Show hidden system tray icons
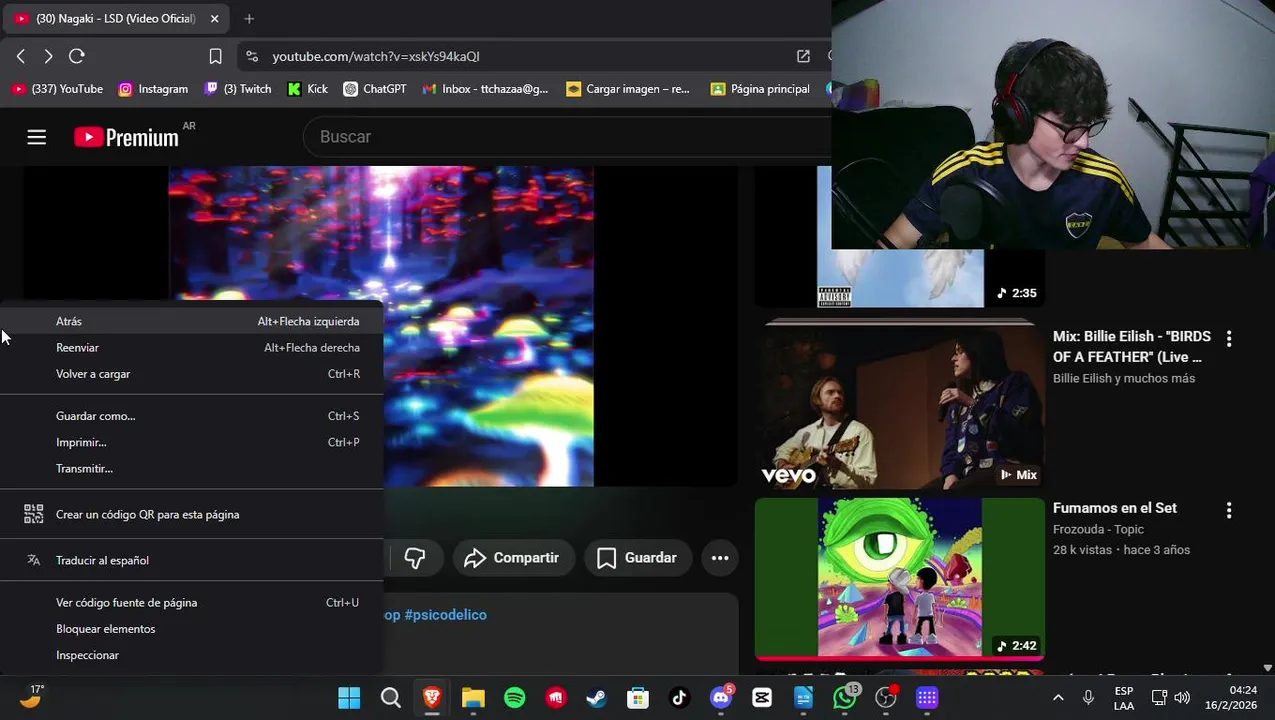Image resolution: width=1275 pixels, height=720 pixels. click(1058, 698)
